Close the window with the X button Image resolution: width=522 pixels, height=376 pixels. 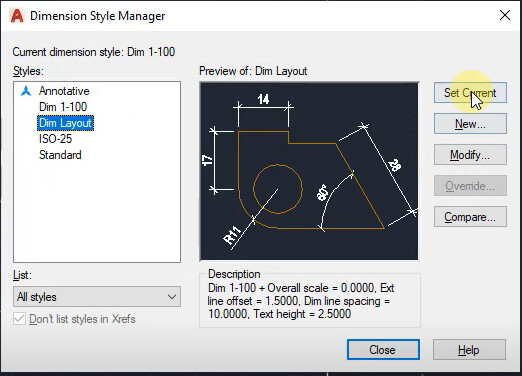click(505, 15)
